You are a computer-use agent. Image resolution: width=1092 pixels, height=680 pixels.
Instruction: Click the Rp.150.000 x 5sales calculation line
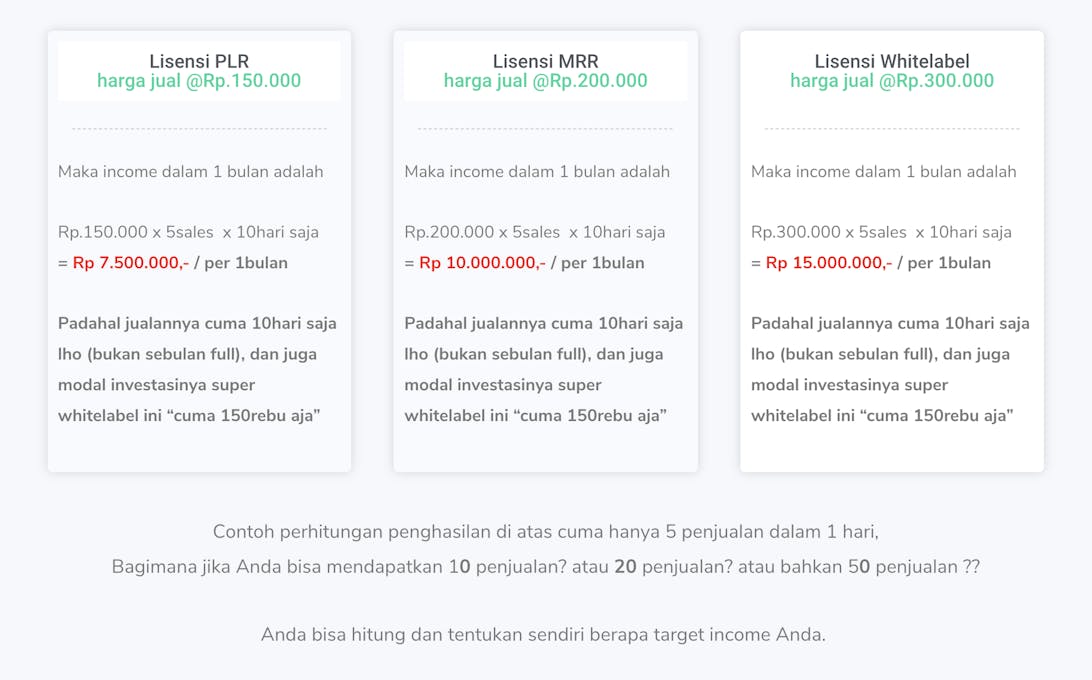[x=188, y=232]
